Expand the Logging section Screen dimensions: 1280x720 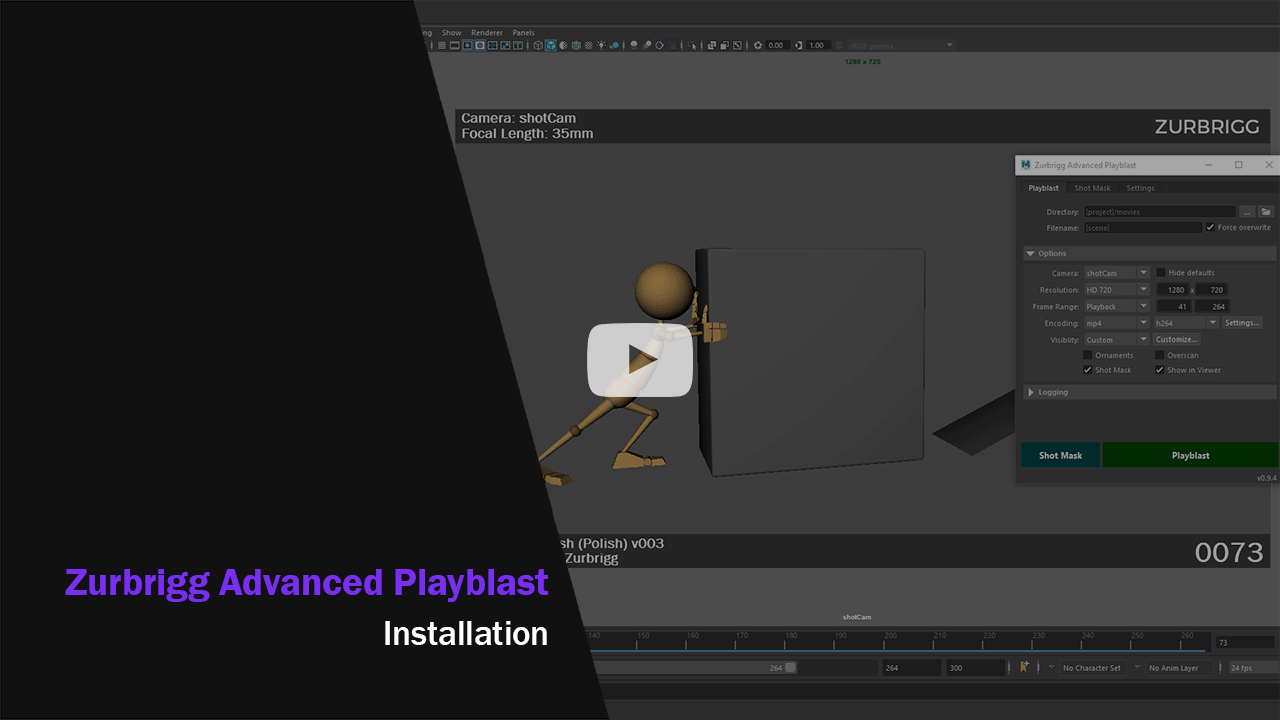(x=1032, y=391)
